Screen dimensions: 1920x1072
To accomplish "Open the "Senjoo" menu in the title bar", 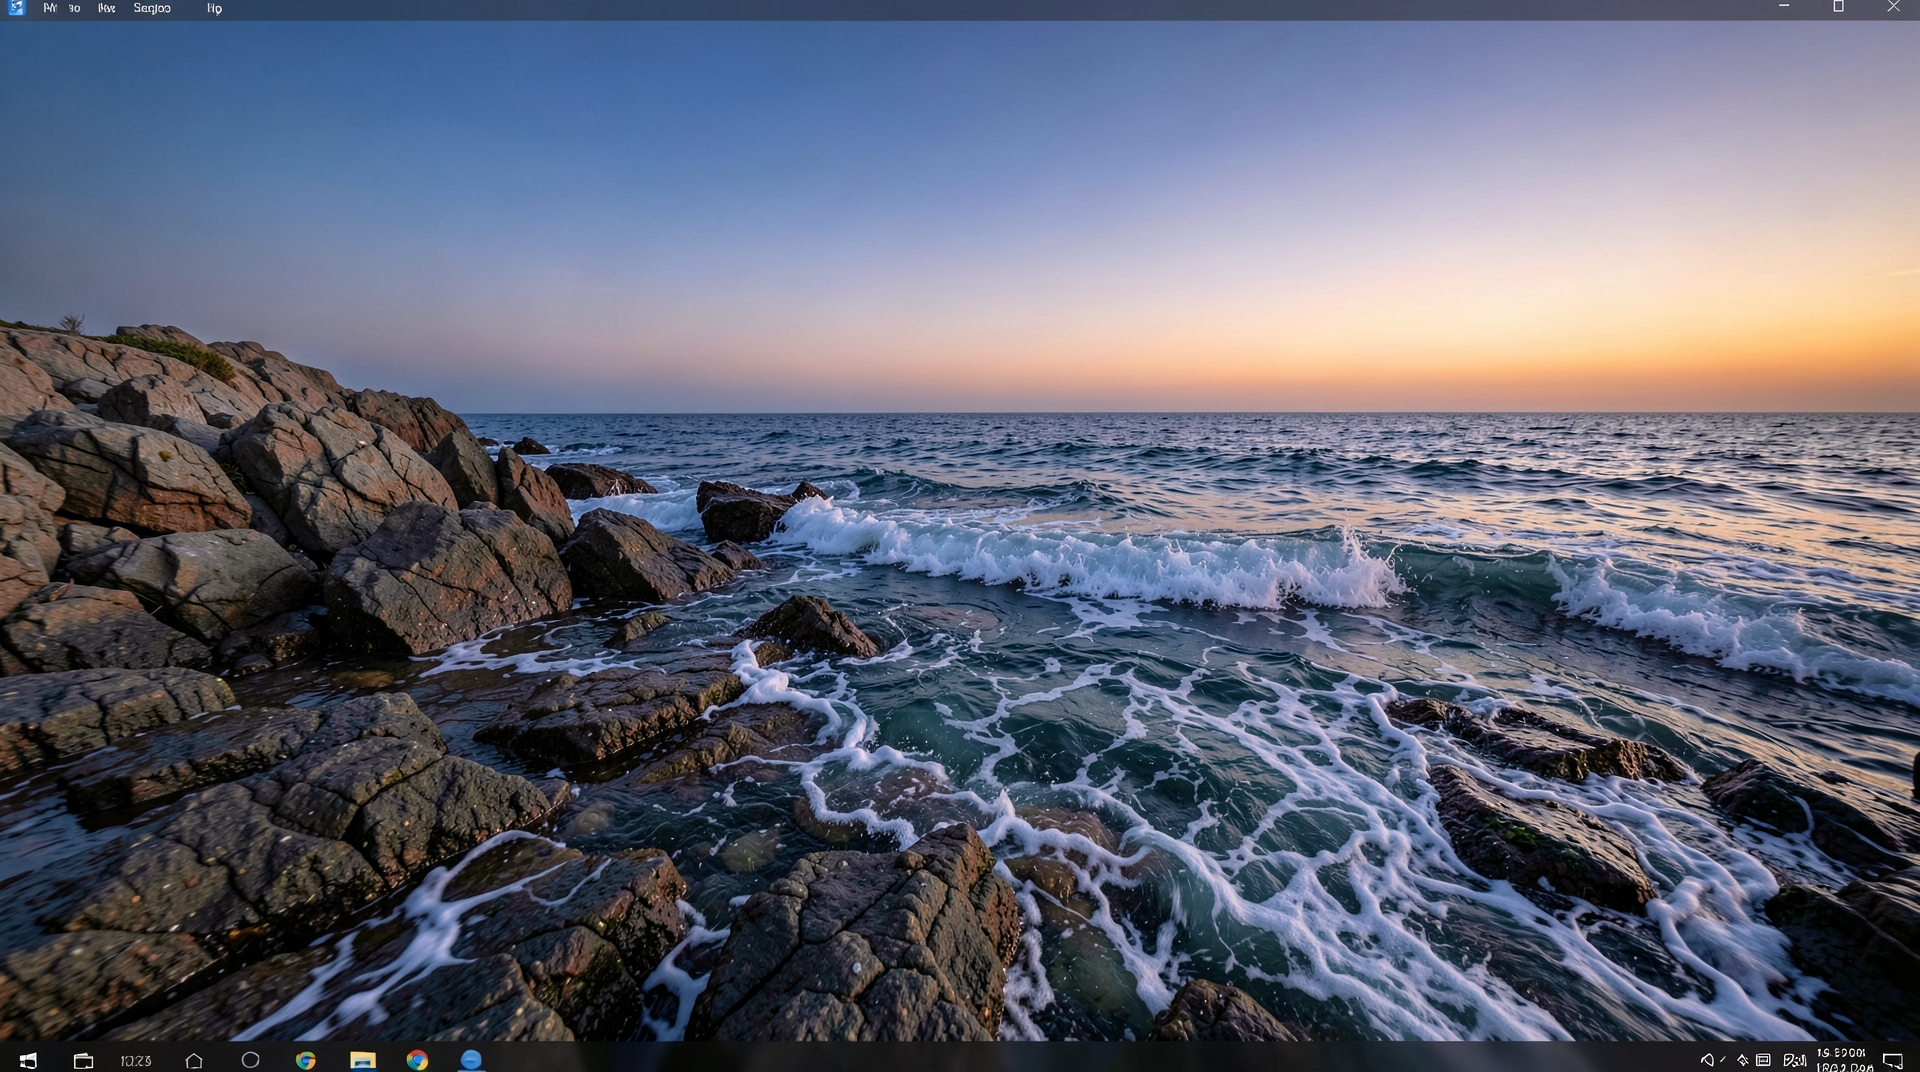I will coord(152,8).
